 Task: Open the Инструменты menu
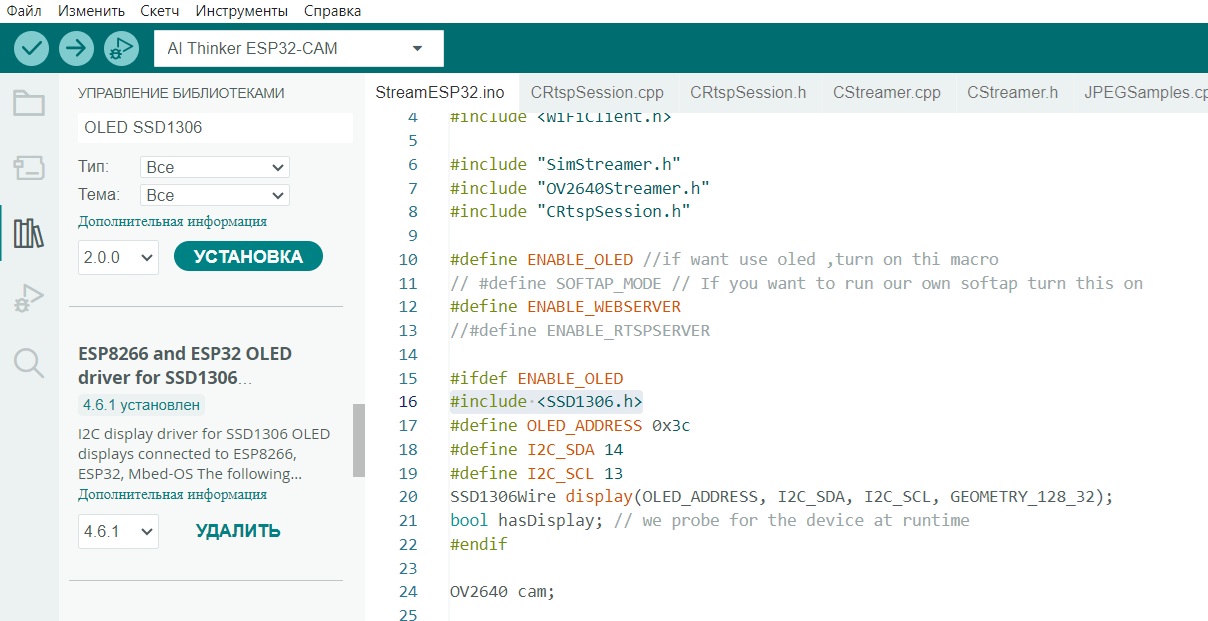[x=242, y=11]
